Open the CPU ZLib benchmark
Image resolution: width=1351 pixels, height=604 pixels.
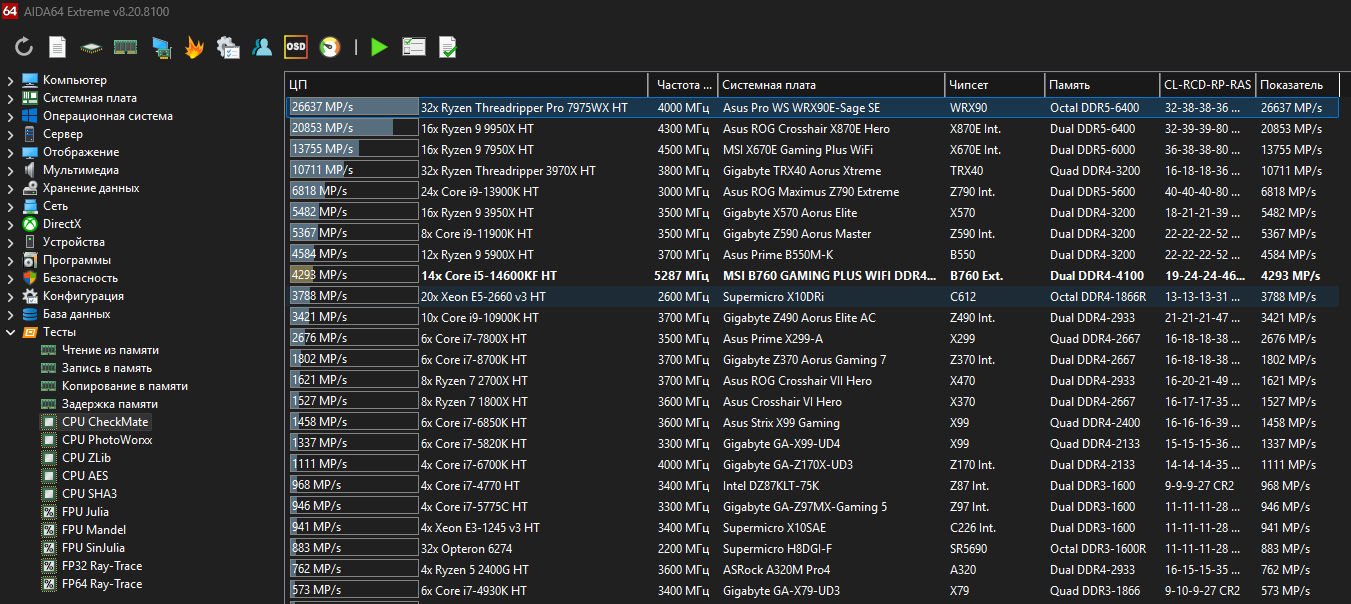pyautogui.click(x=86, y=458)
